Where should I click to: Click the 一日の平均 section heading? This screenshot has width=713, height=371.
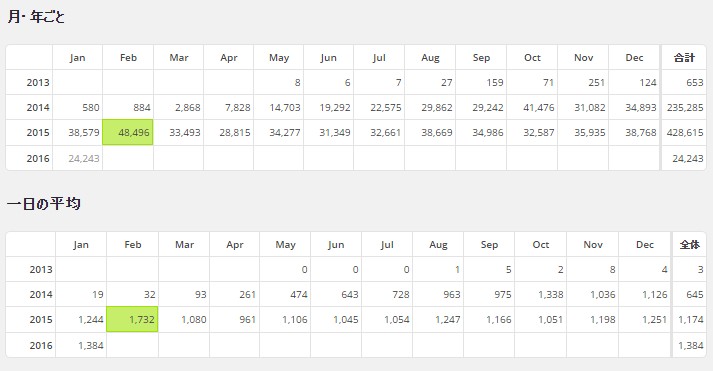(x=44, y=204)
